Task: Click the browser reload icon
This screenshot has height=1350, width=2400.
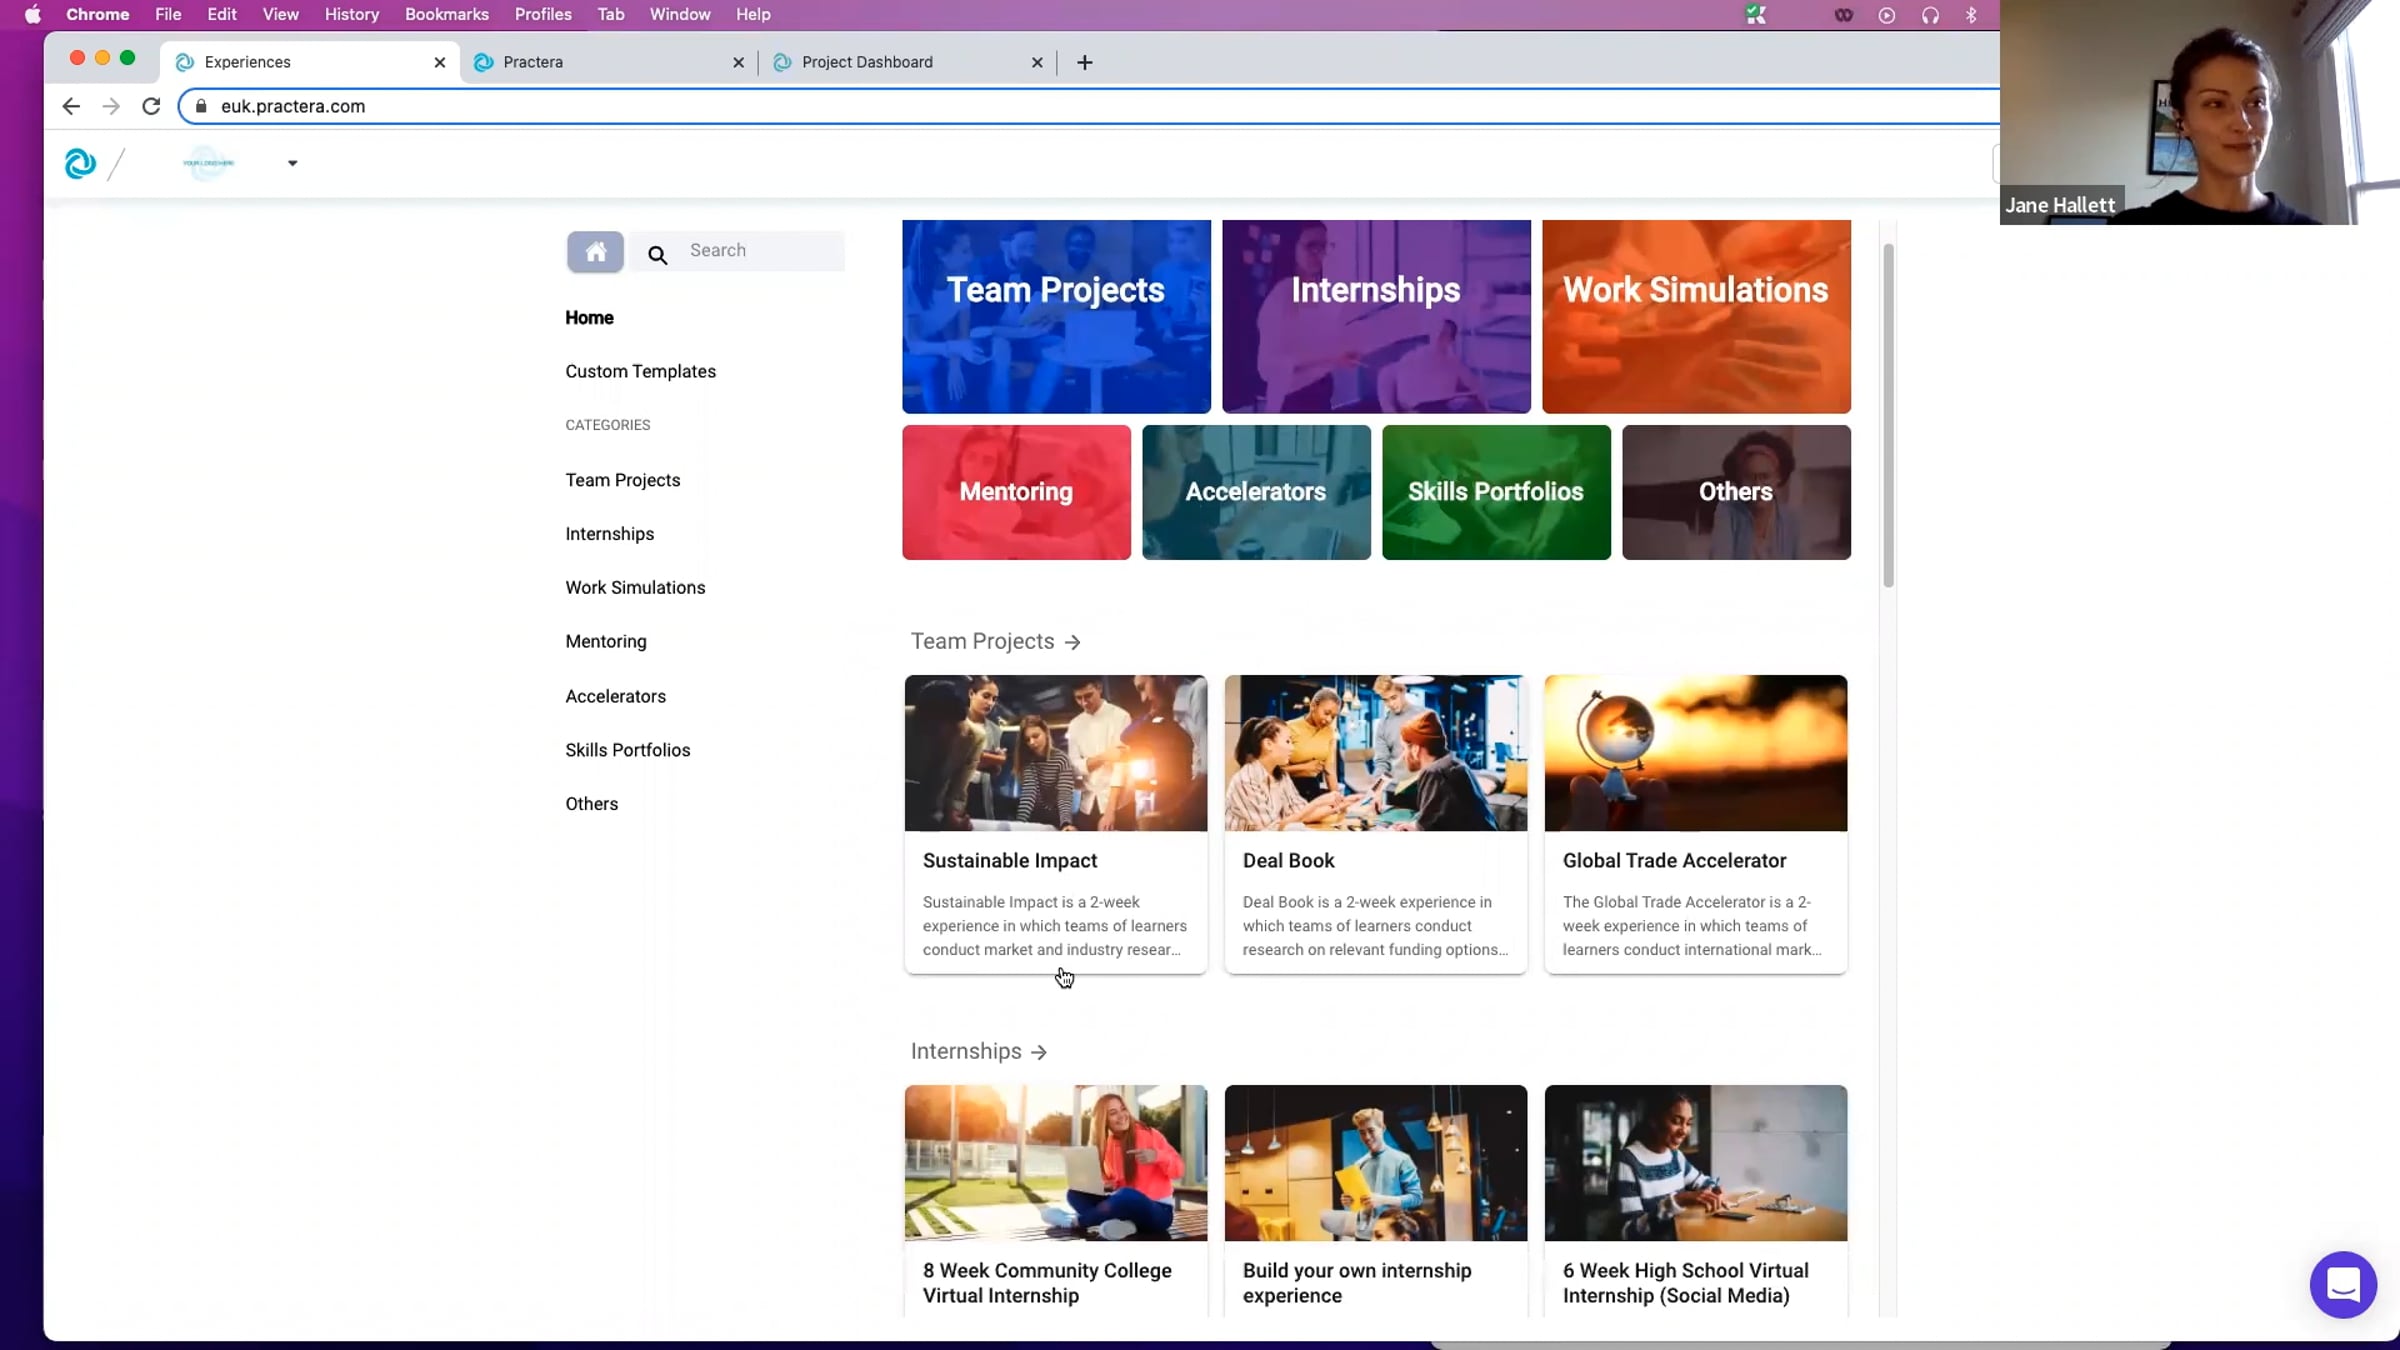Action: coord(151,106)
